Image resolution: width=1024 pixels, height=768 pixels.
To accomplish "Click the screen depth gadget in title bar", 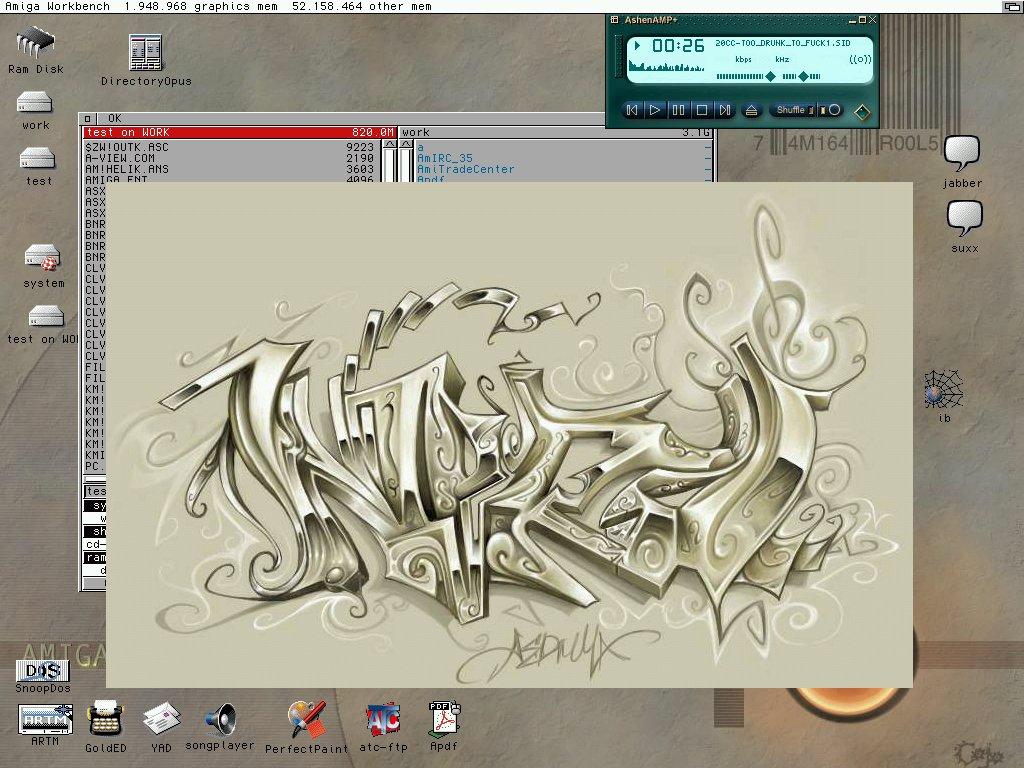I will coord(1012,7).
